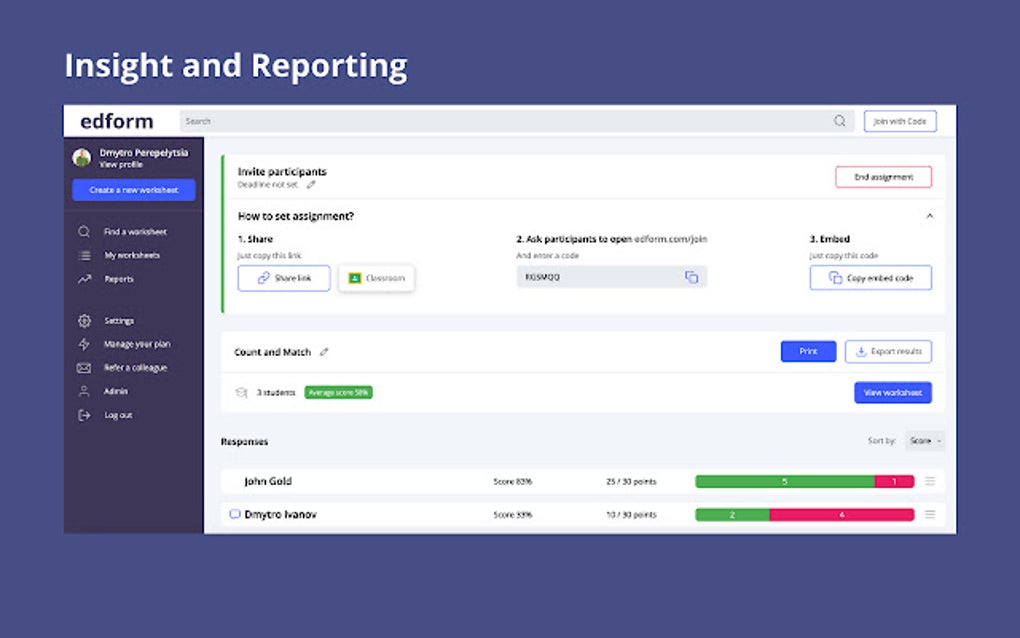Open edform.com/join link
The width and height of the screenshot is (1020, 638).
coord(671,239)
